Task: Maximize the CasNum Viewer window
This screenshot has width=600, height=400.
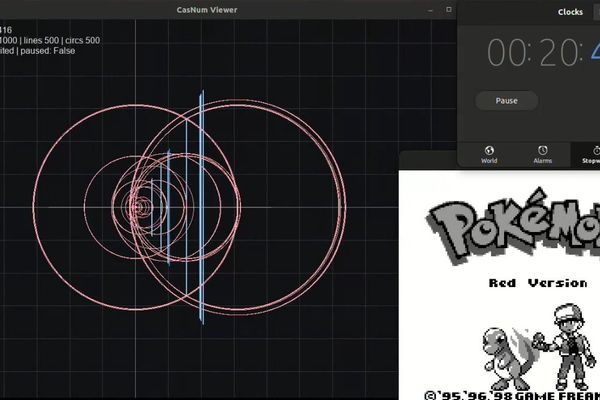Action: [x=449, y=10]
